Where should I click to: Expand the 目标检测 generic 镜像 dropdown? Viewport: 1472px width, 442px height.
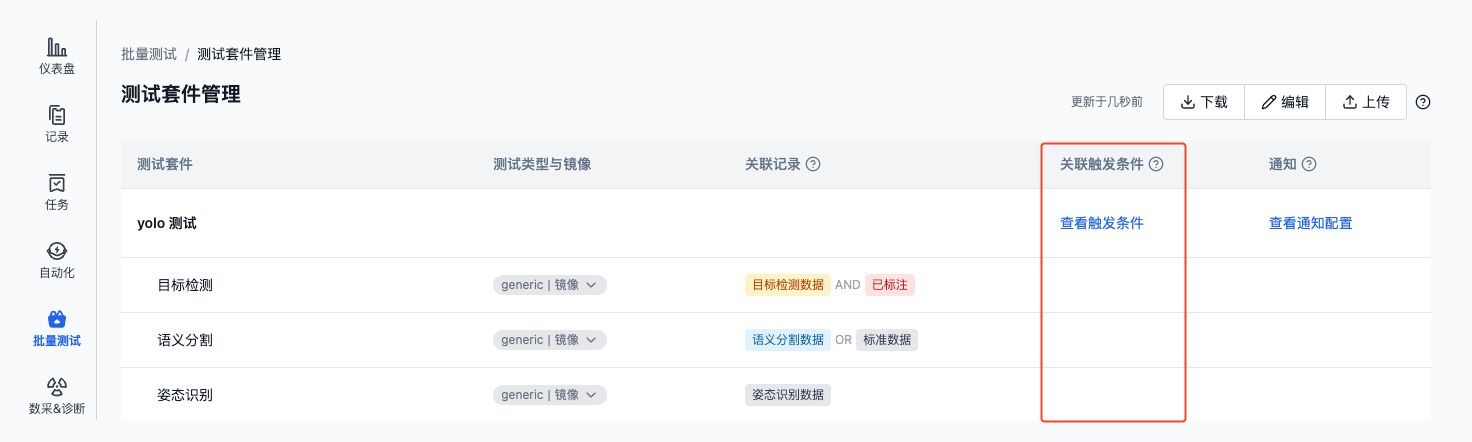[550, 285]
